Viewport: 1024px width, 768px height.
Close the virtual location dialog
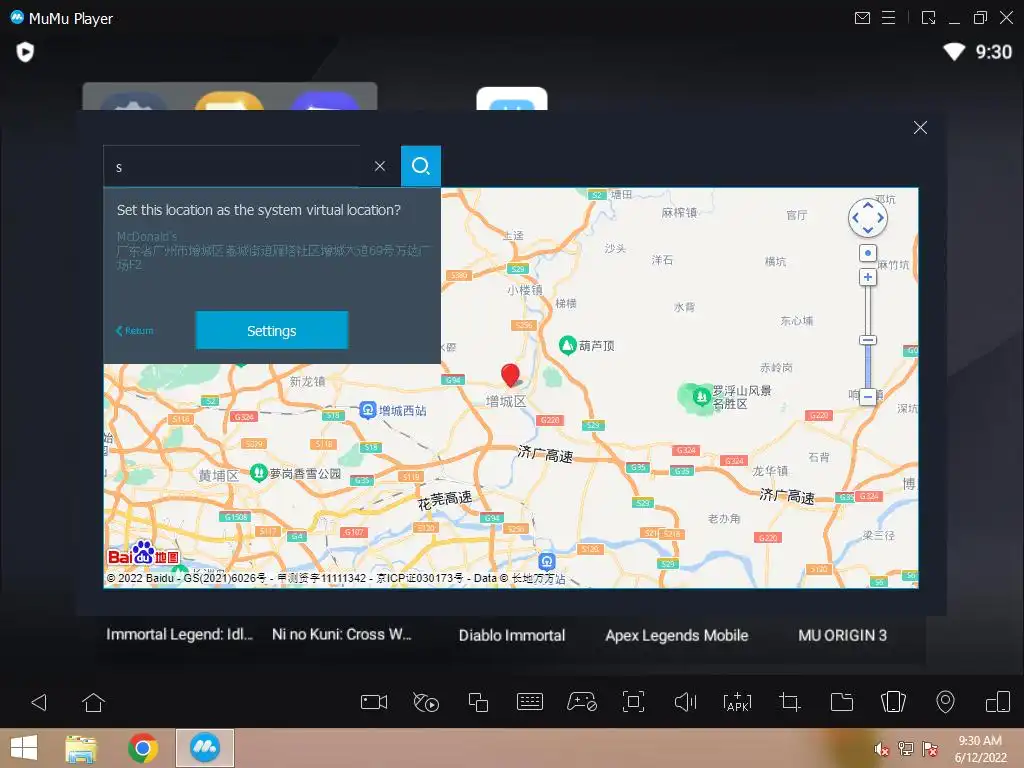click(920, 127)
